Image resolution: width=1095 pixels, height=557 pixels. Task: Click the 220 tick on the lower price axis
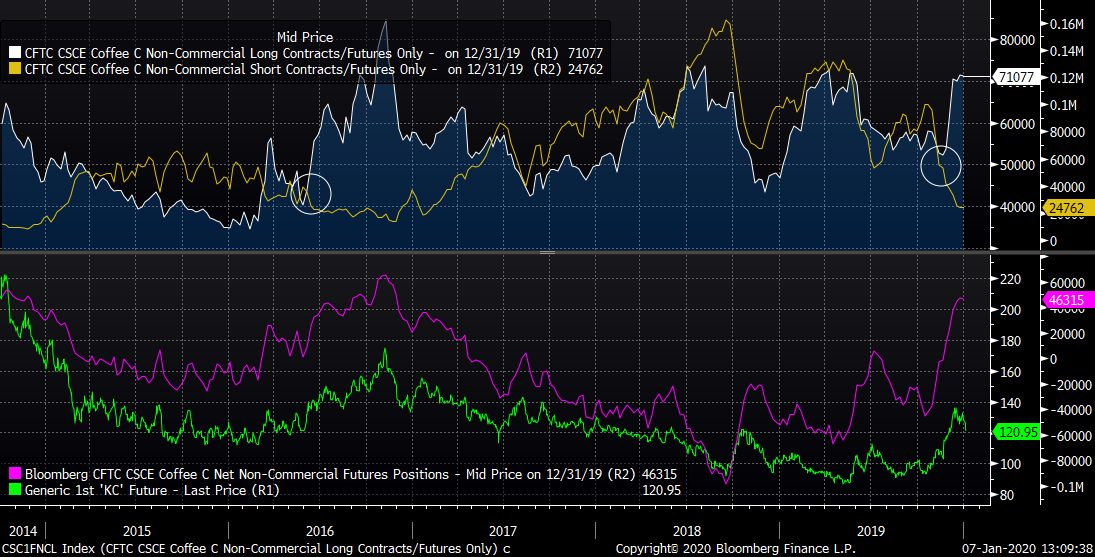click(x=1011, y=279)
